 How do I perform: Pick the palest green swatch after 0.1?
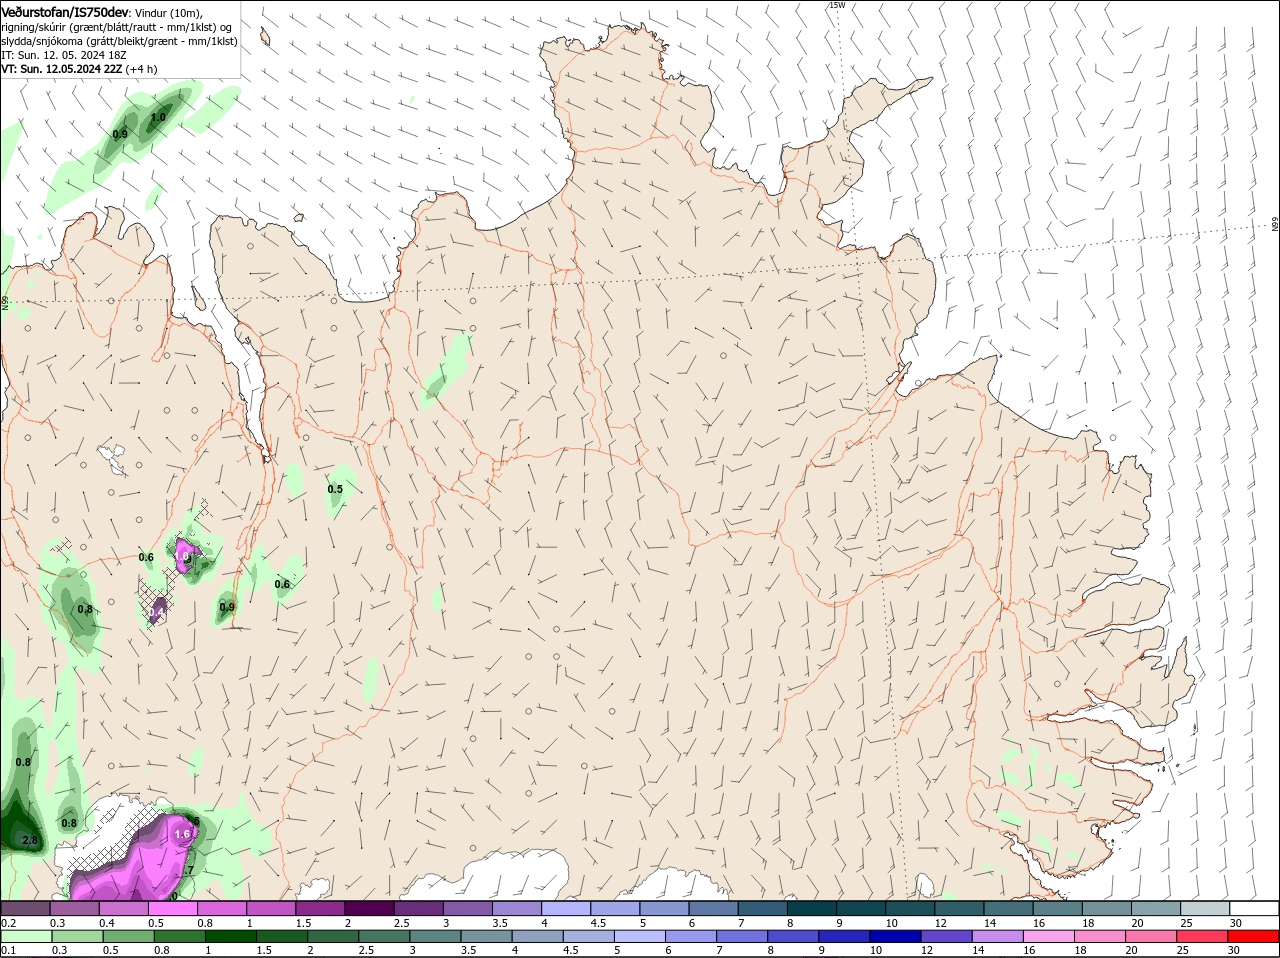pos(25,936)
